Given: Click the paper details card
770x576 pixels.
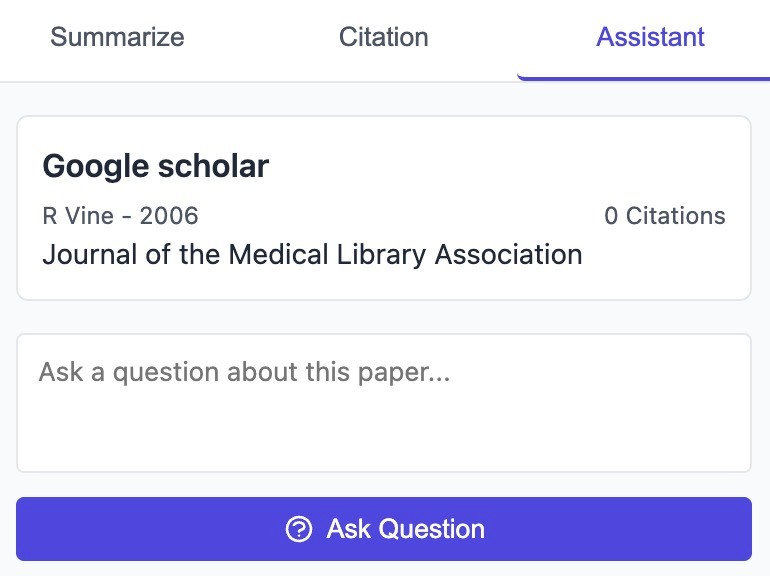Looking at the screenshot, I should [x=383, y=208].
